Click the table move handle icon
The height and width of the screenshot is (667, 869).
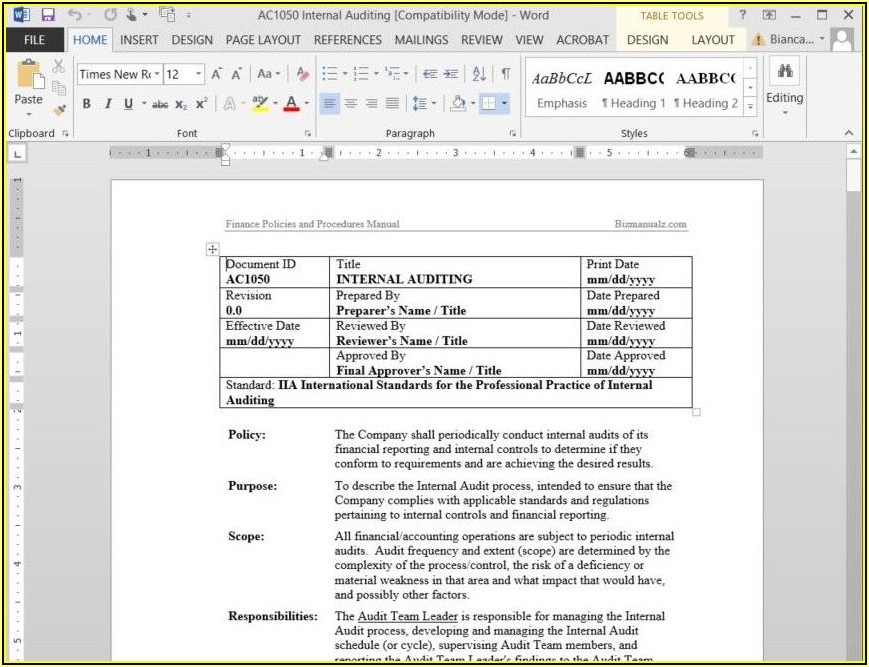tap(213, 249)
